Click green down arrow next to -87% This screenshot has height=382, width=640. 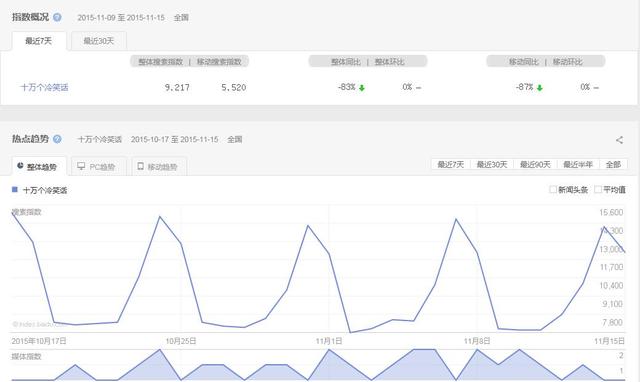[540, 88]
